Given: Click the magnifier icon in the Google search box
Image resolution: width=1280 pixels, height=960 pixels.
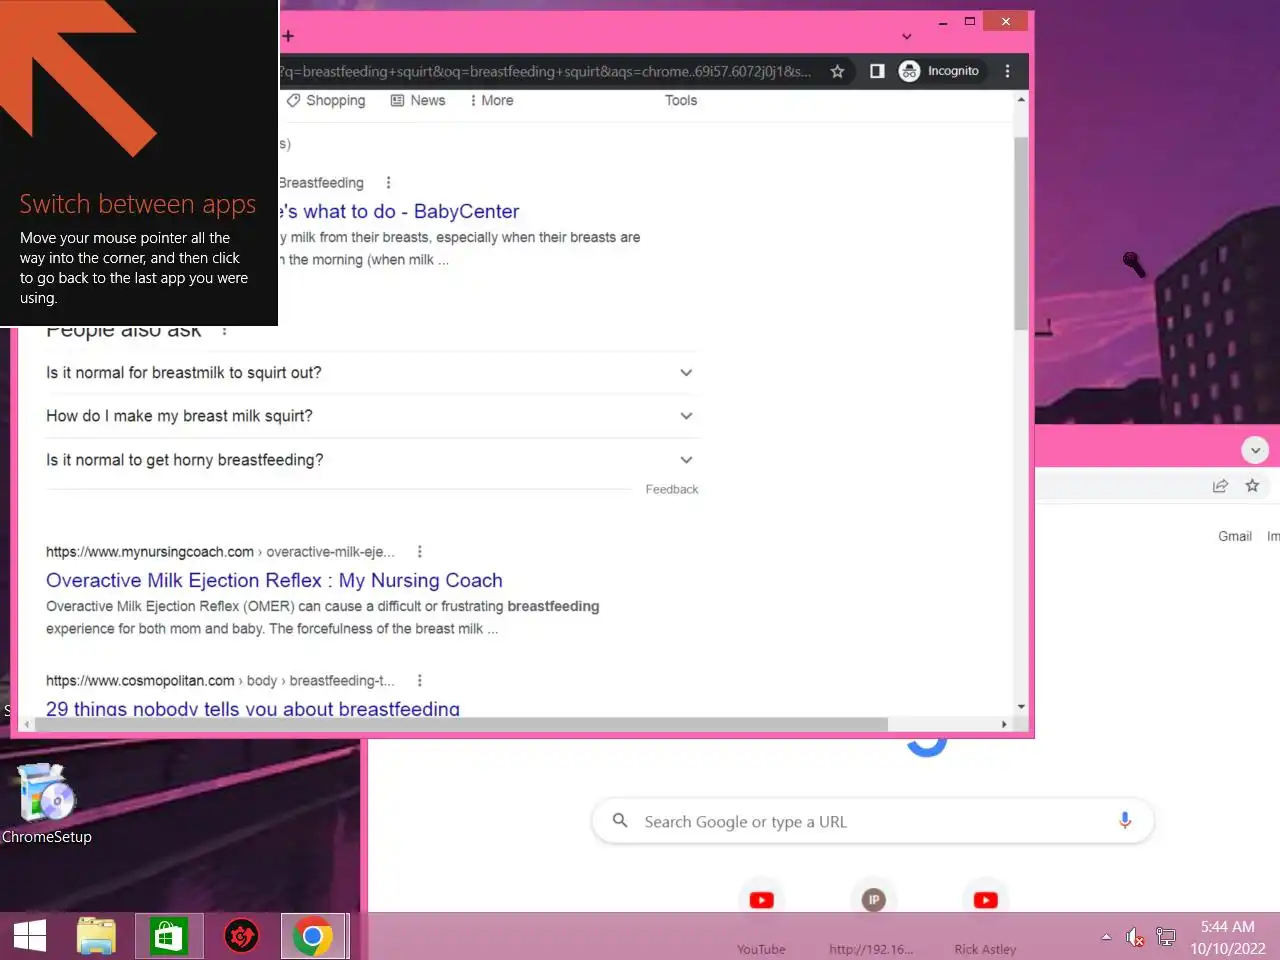Looking at the screenshot, I should 620,820.
